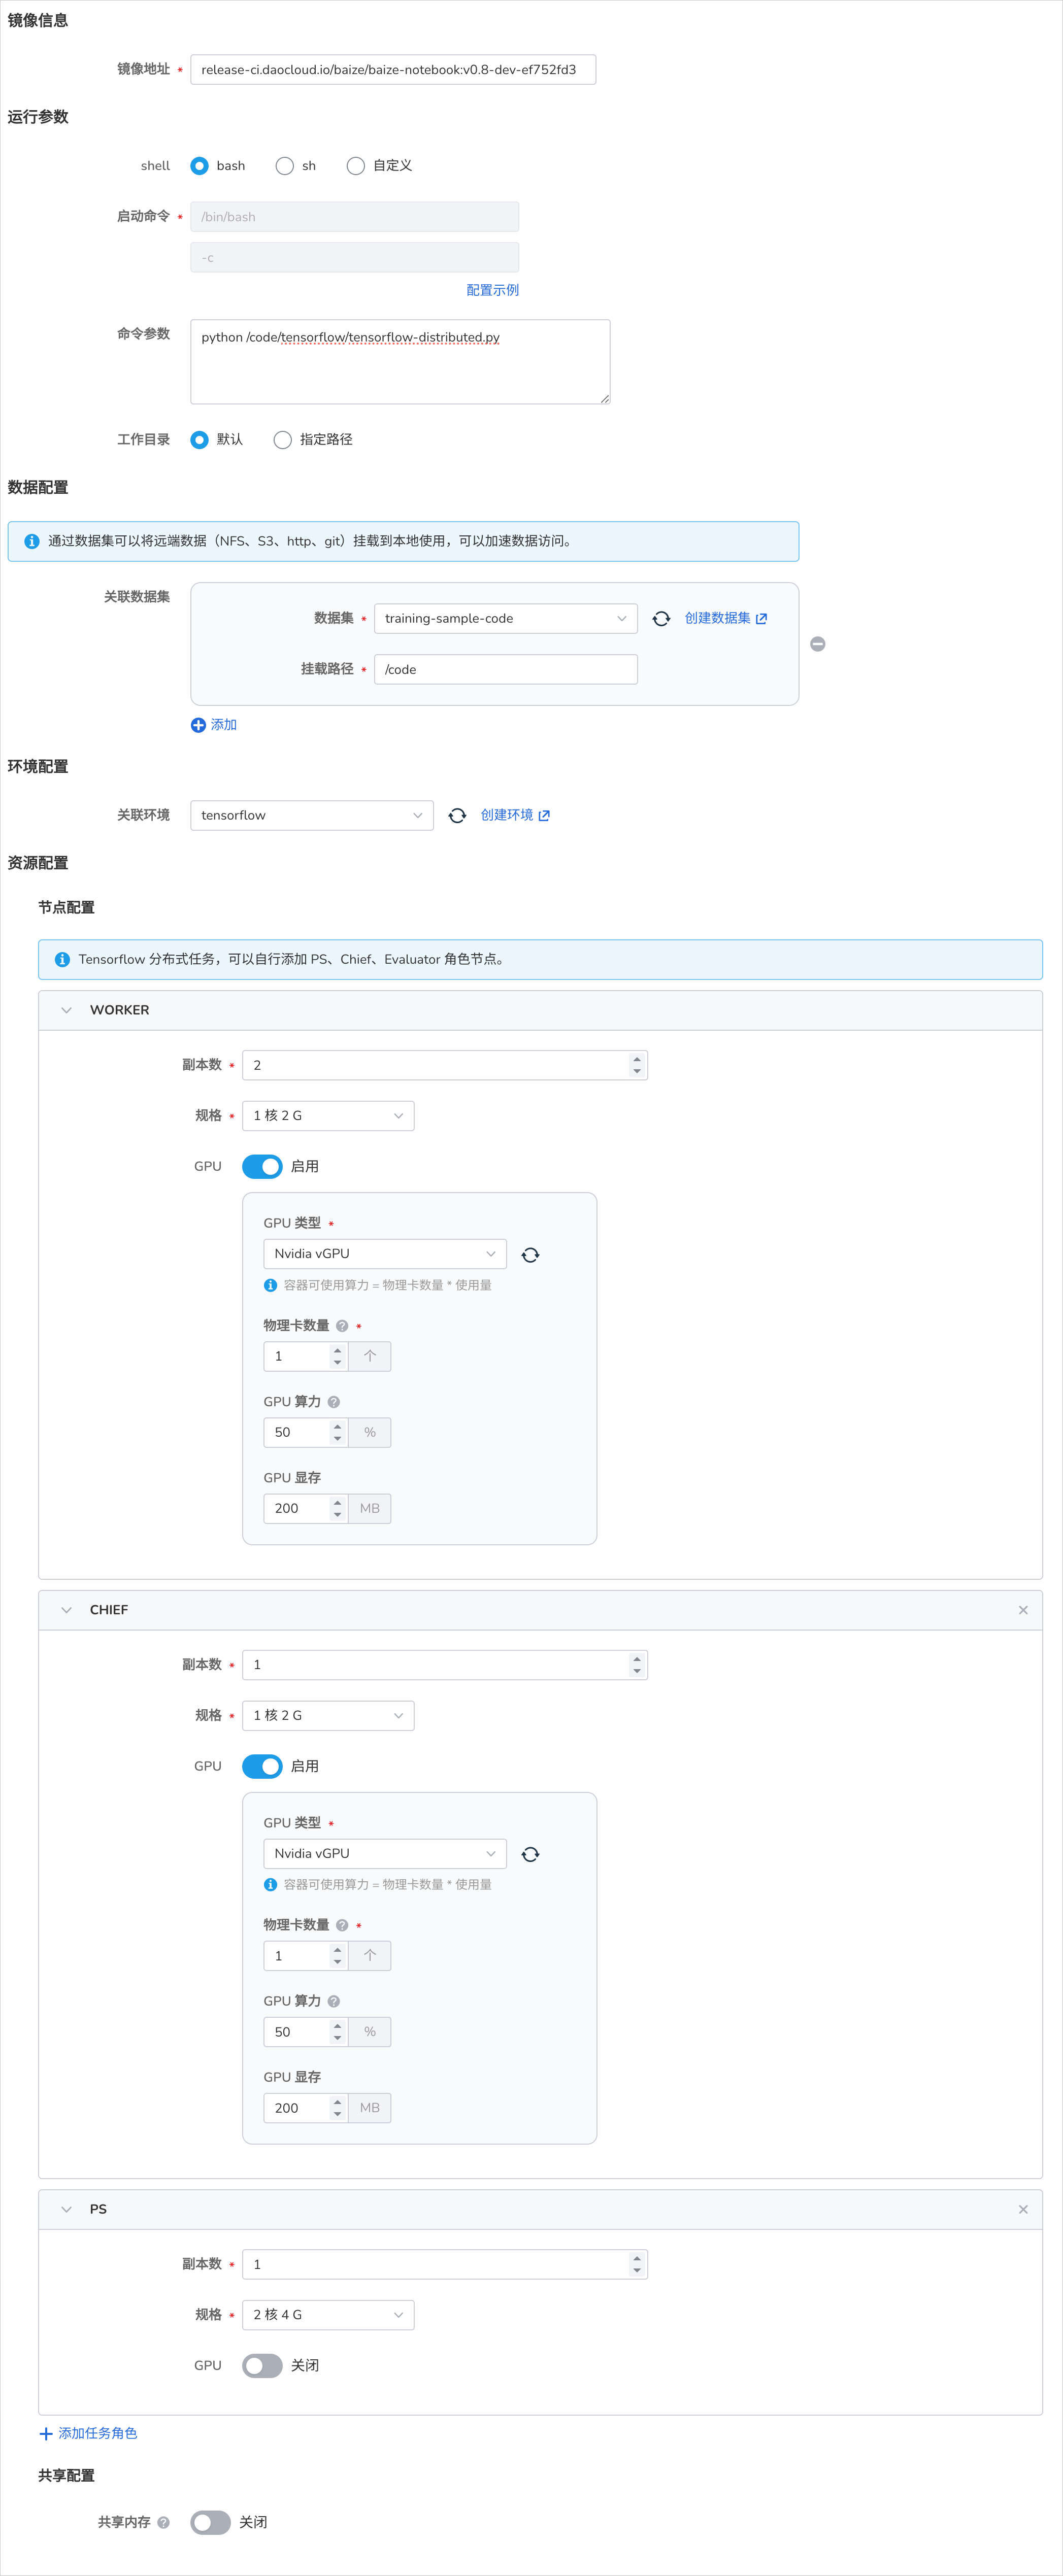Click 添加任务角色 link
1063x2576 pixels.
[x=97, y=2433]
